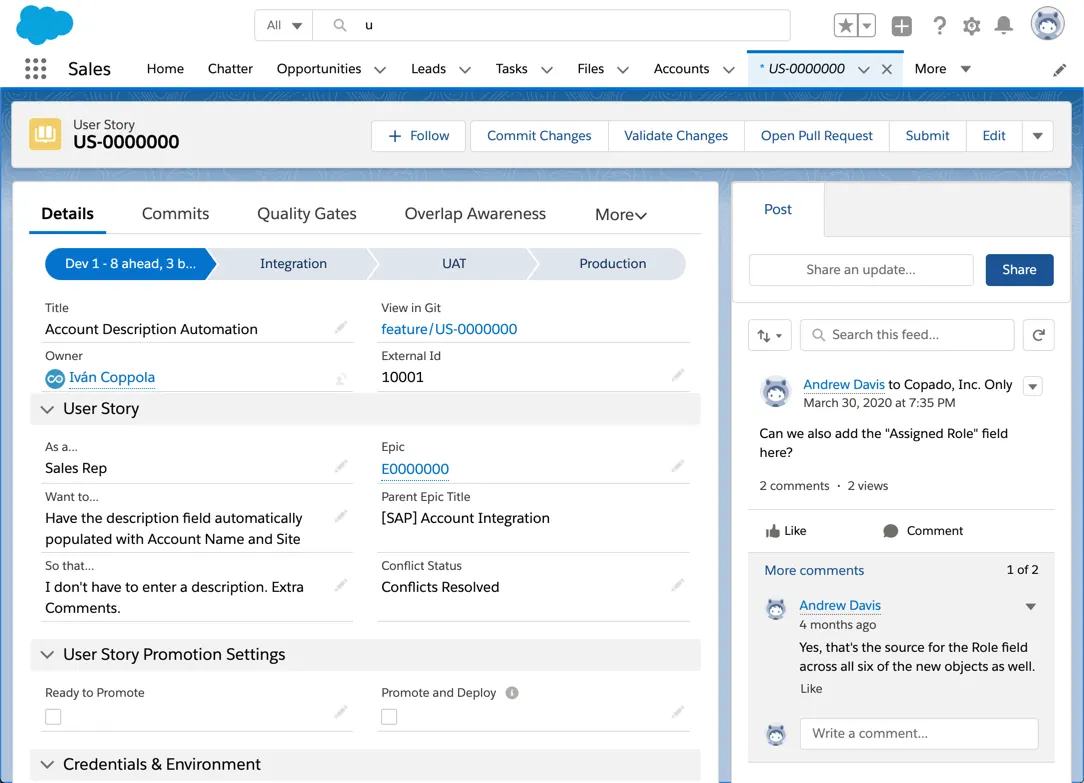Open the post actions dropdown arrow
The width and height of the screenshot is (1084, 783).
(1033, 386)
